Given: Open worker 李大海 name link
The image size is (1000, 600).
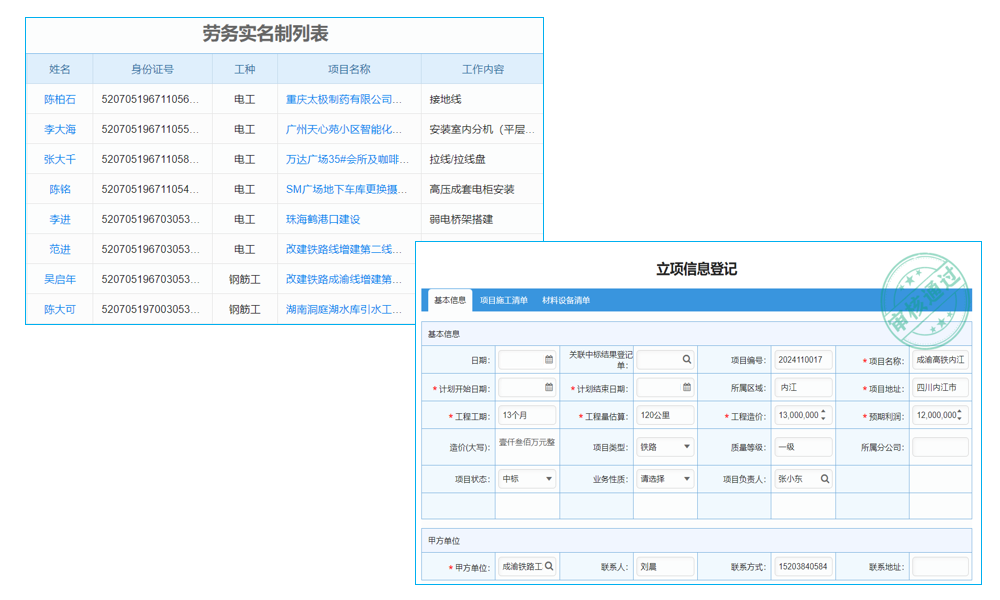Looking at the screenshot, I should pyautogui.click(x=58, y=128).
